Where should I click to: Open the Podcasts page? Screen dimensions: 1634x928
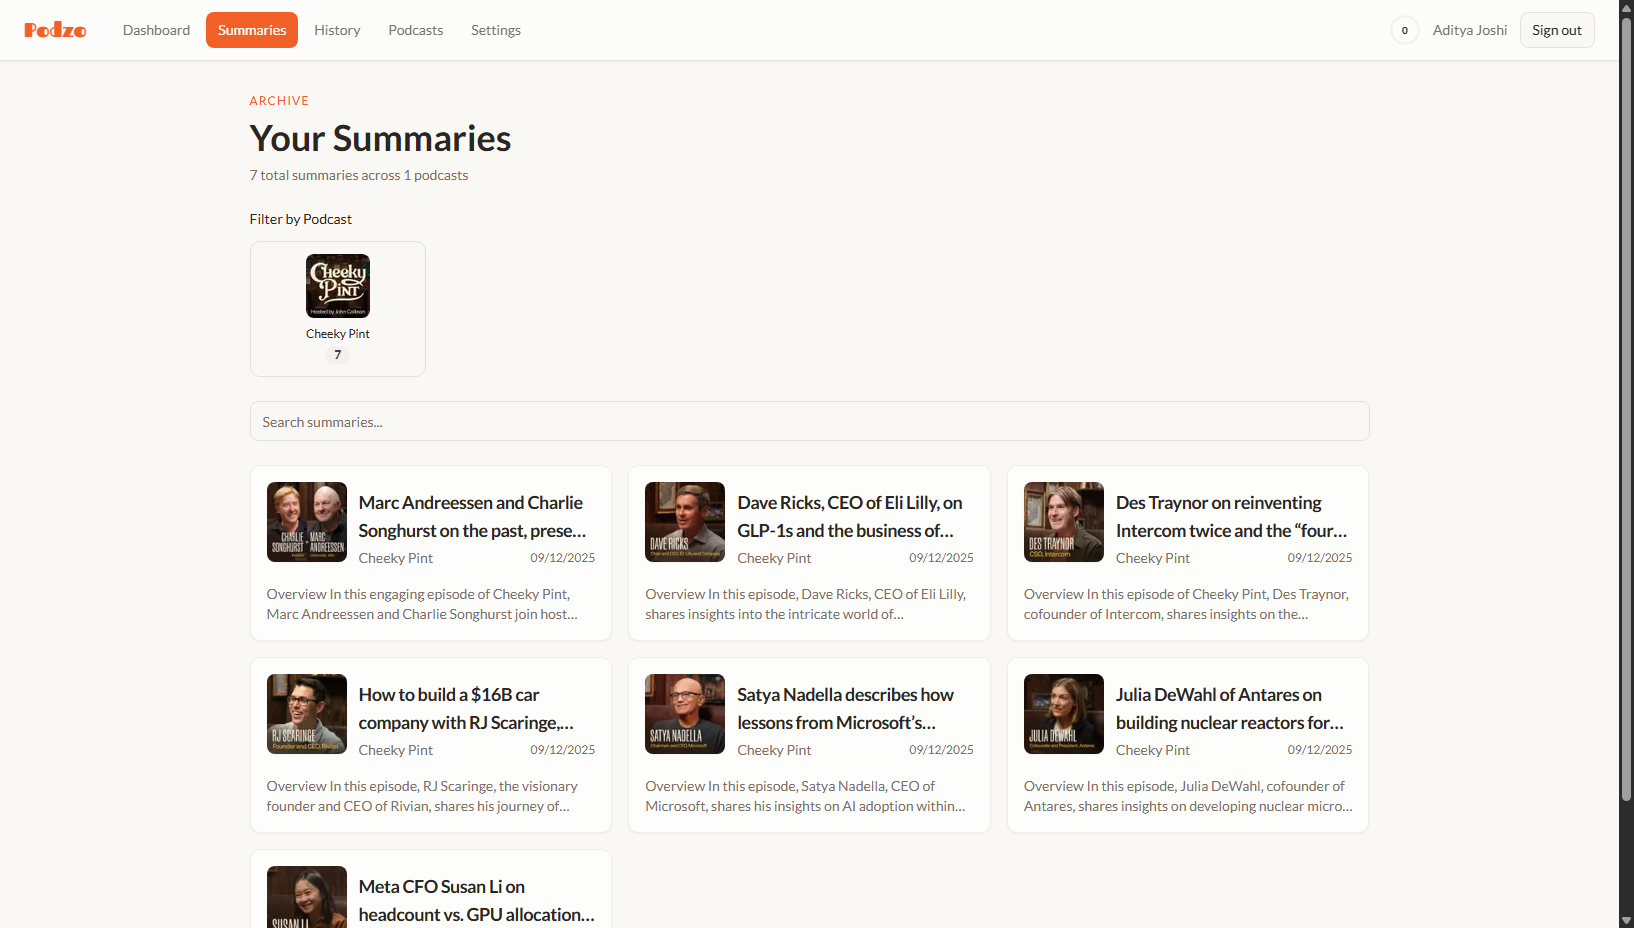click(x=415, y=30)
